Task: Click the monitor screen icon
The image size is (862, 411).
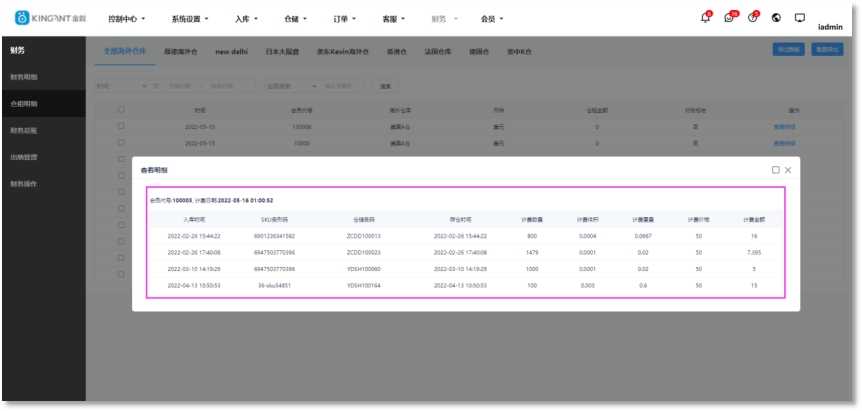Action: 799,18
